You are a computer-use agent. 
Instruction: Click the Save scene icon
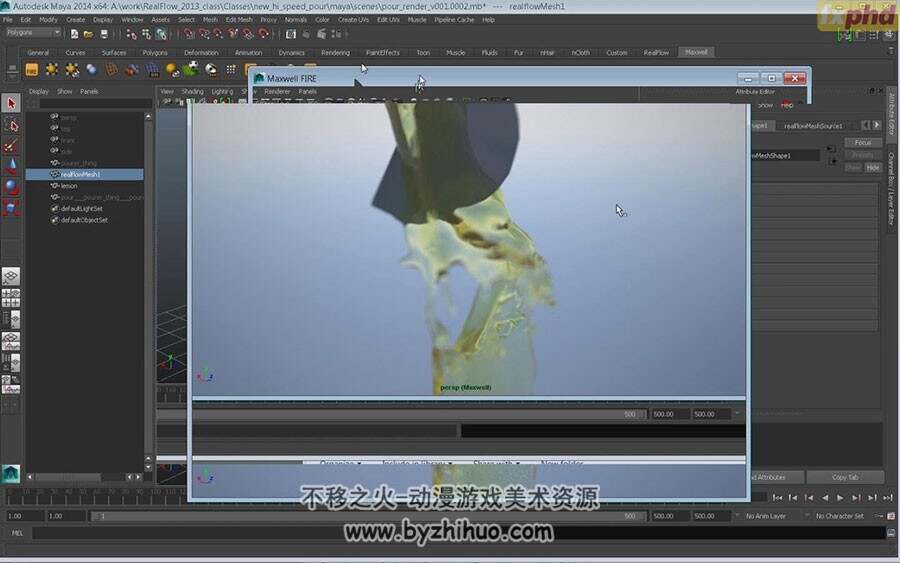click(x=104, y=34)
